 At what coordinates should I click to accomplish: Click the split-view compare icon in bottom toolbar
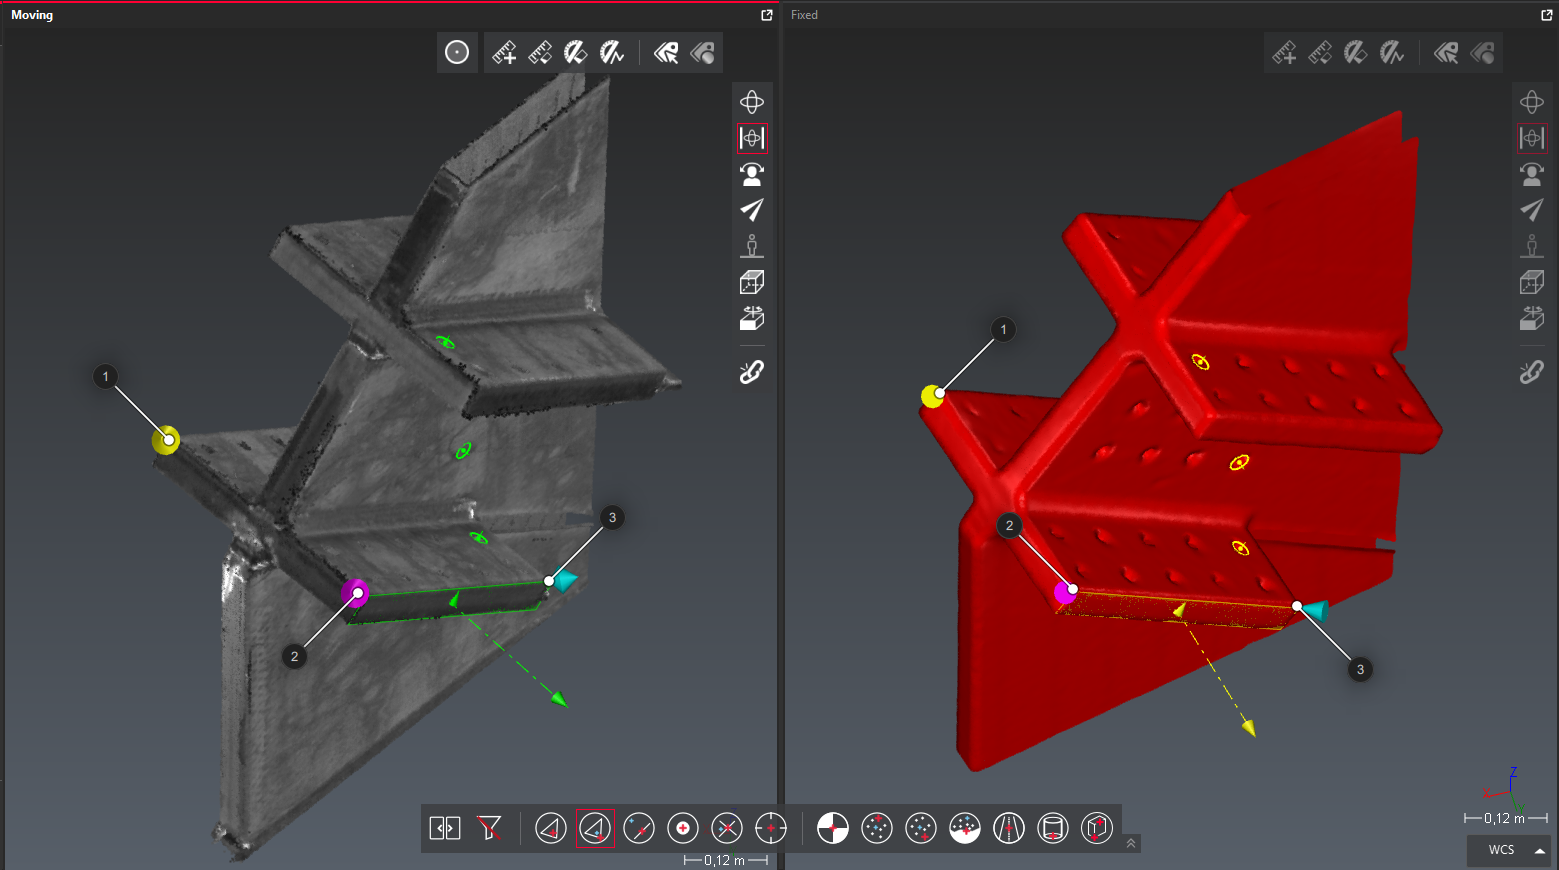pos(445,828)
